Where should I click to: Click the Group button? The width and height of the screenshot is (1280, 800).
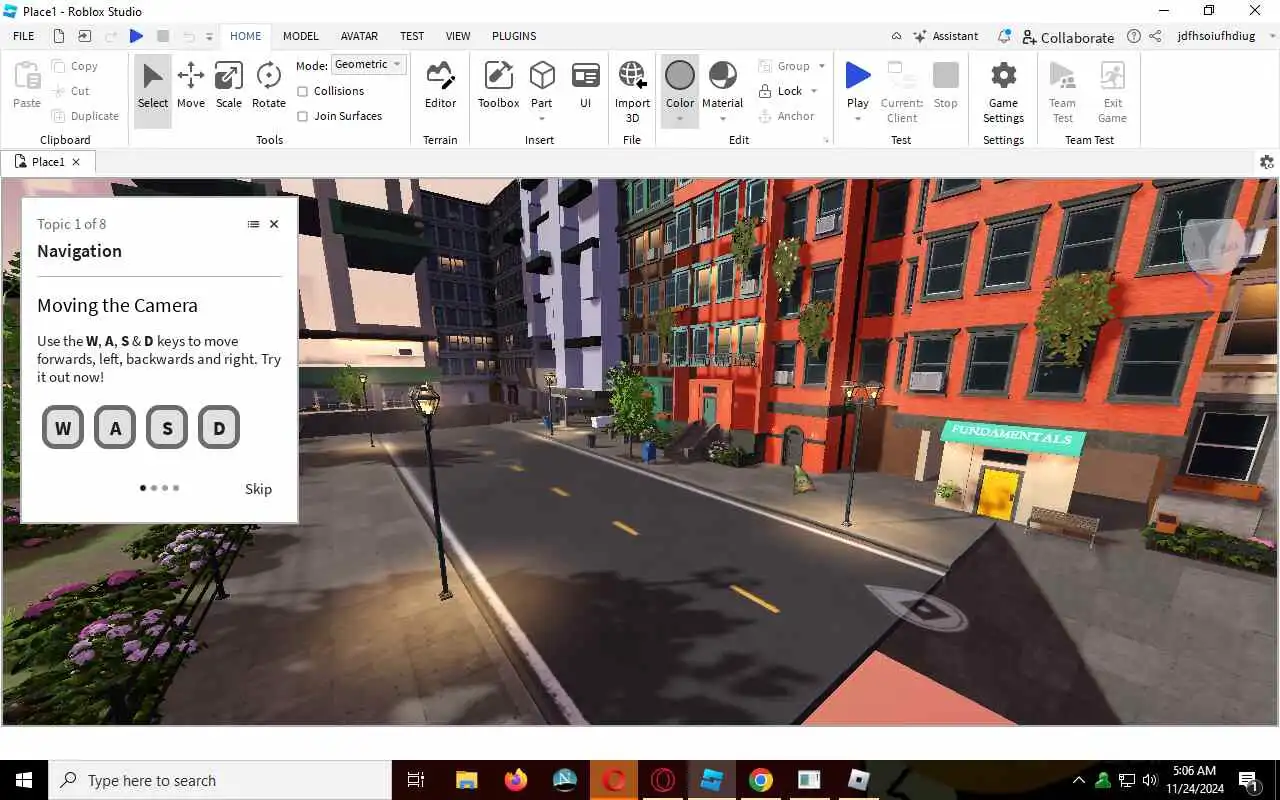pos(784,66)
